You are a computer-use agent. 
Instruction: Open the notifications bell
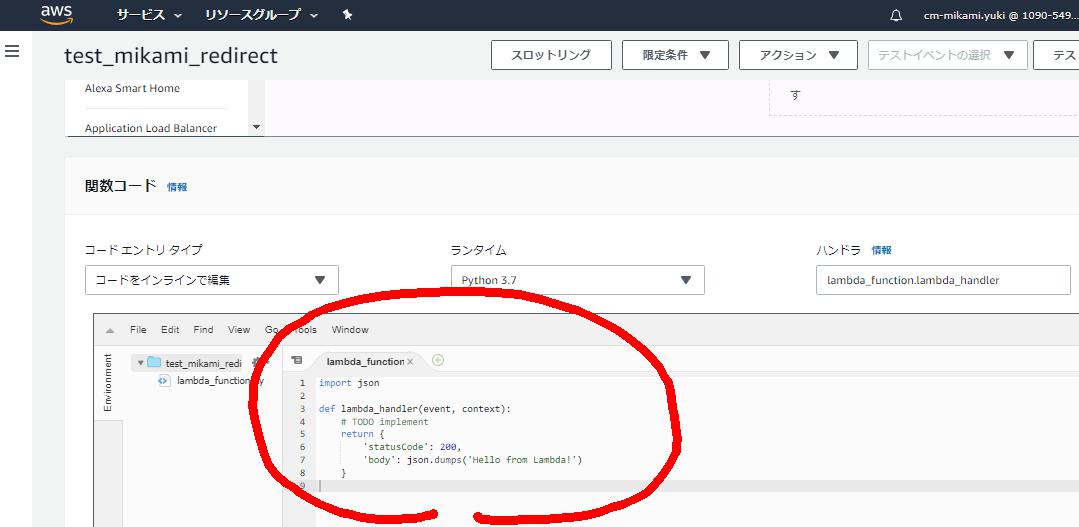(896, 15)
